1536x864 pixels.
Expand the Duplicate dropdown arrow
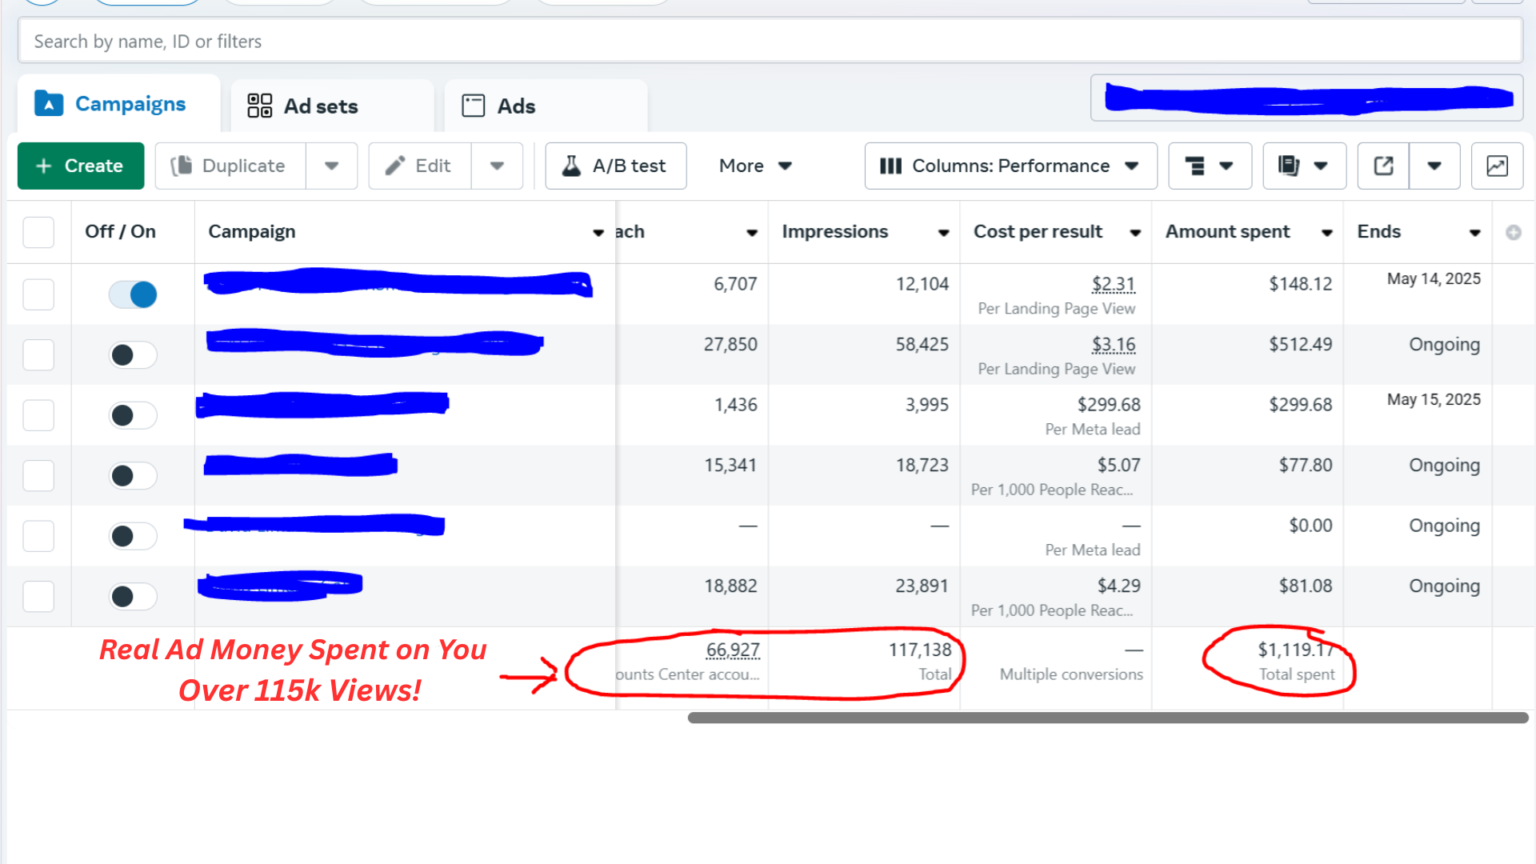coord(332,166)
